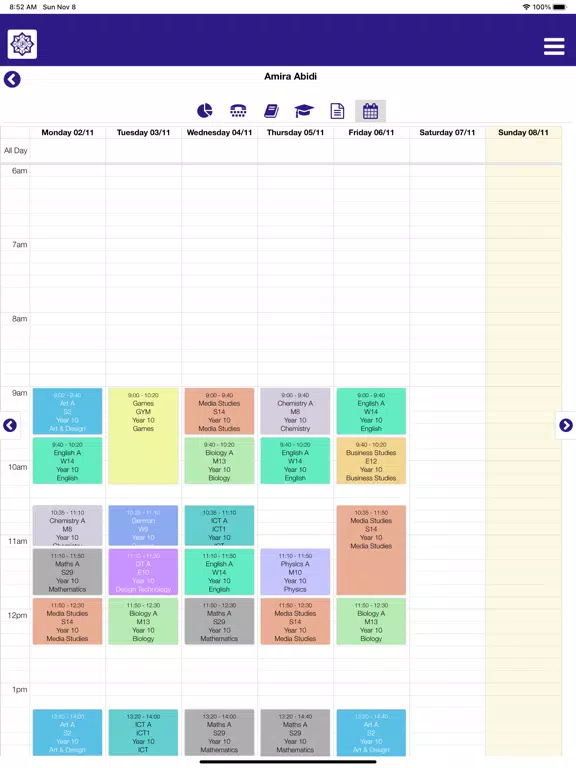576x768 pixels.
Task: Open Thursday 9:40 English A lesson
Action: coord(295,461)
